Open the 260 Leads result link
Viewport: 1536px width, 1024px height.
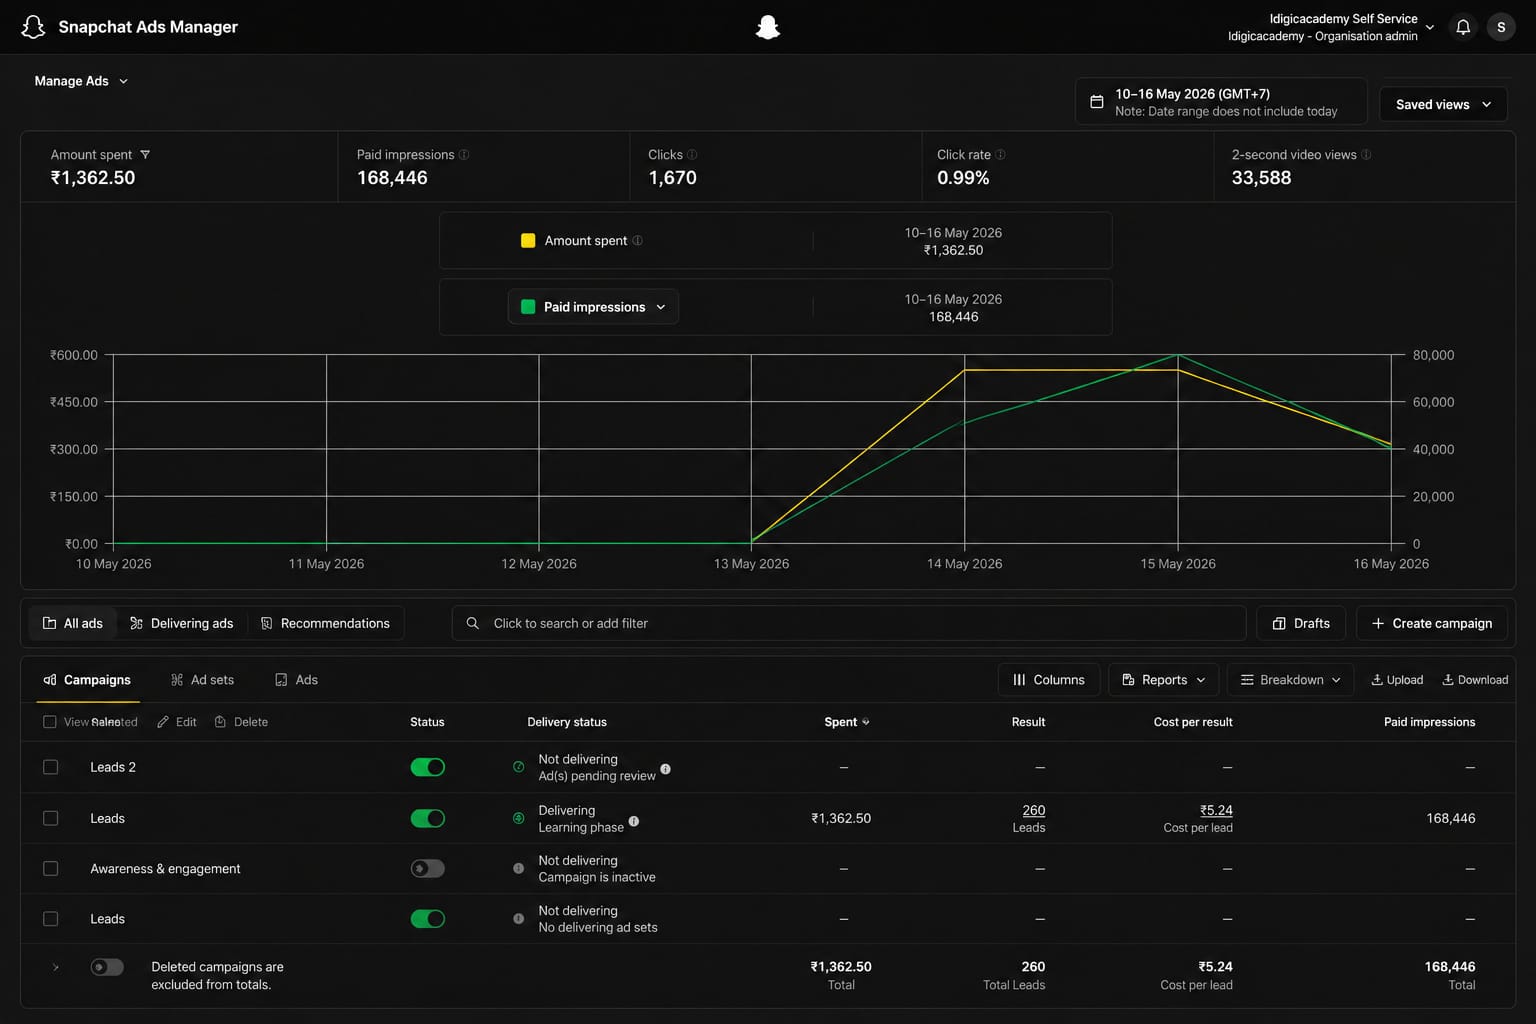(x=1034, y=810)
